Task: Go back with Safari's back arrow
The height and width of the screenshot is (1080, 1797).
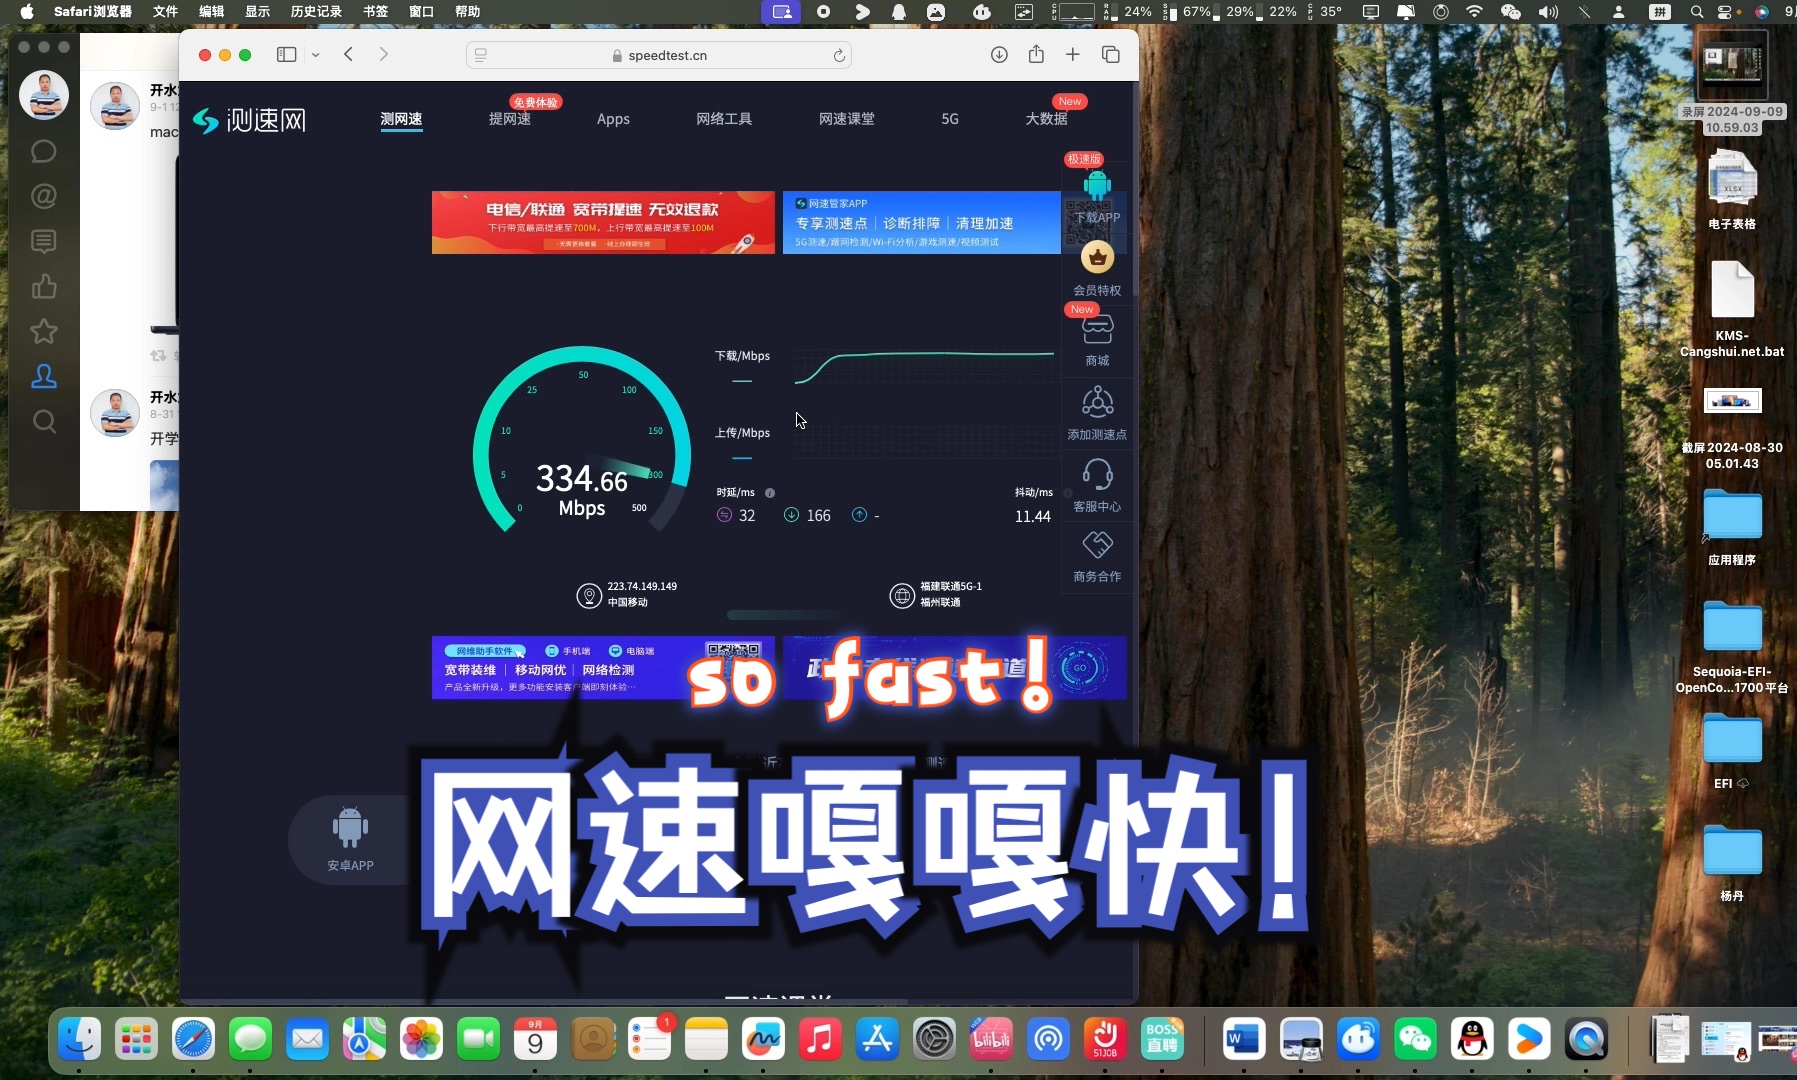Action: pyautogui.click(x=348, y=55)
